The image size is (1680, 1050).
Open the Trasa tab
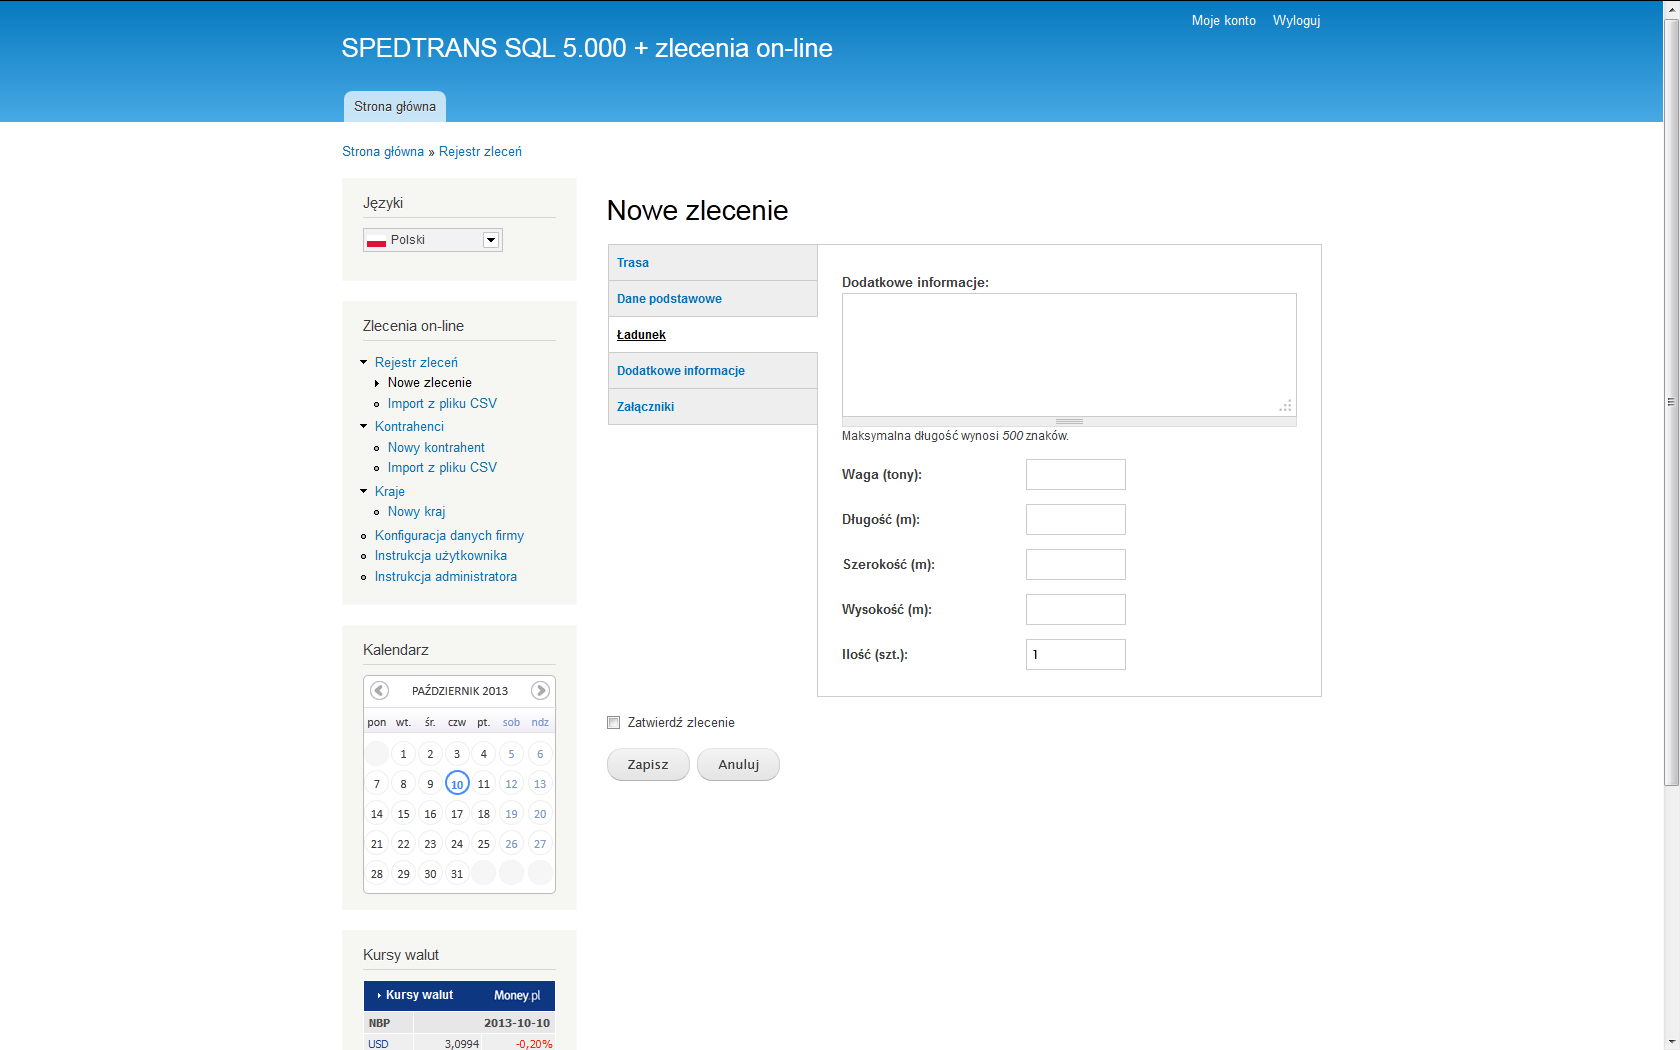713,263
